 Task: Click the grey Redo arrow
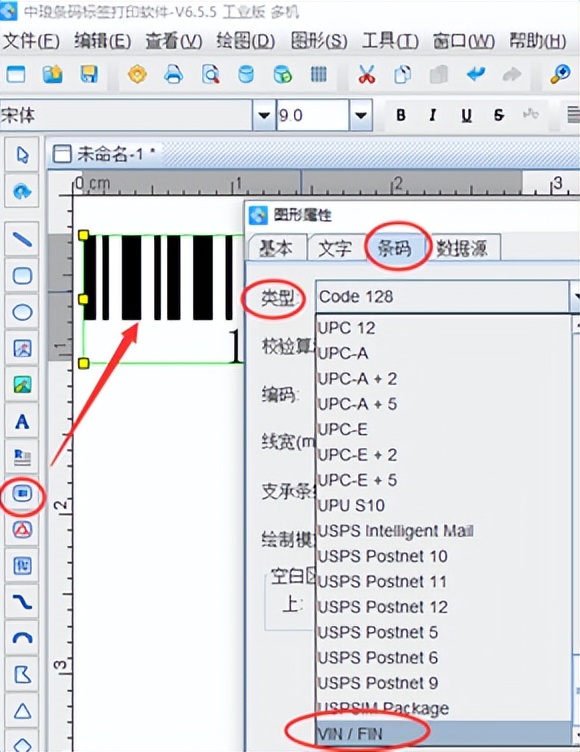[x=511, y=74]
